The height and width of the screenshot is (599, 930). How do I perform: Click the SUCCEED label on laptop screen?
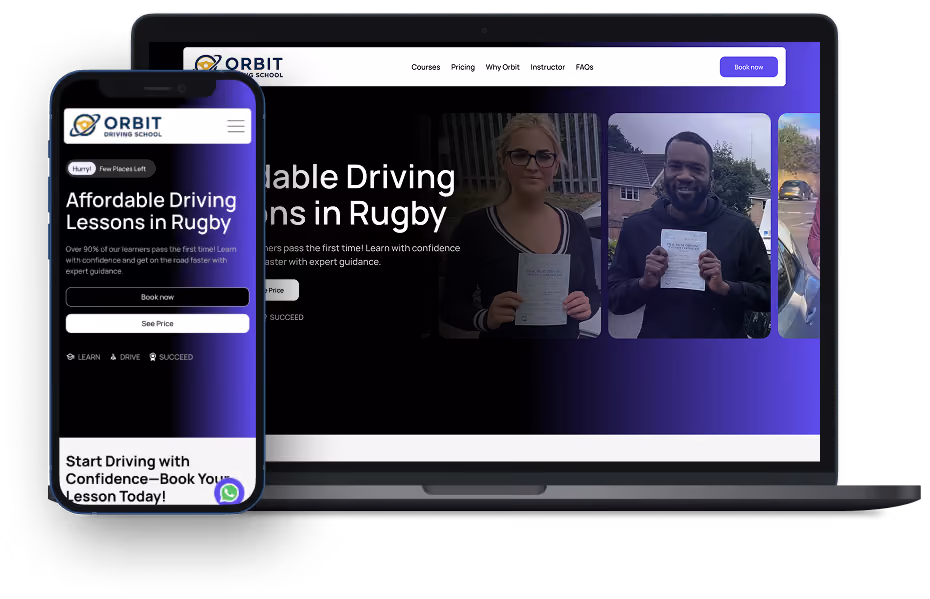tap(286, 317)
